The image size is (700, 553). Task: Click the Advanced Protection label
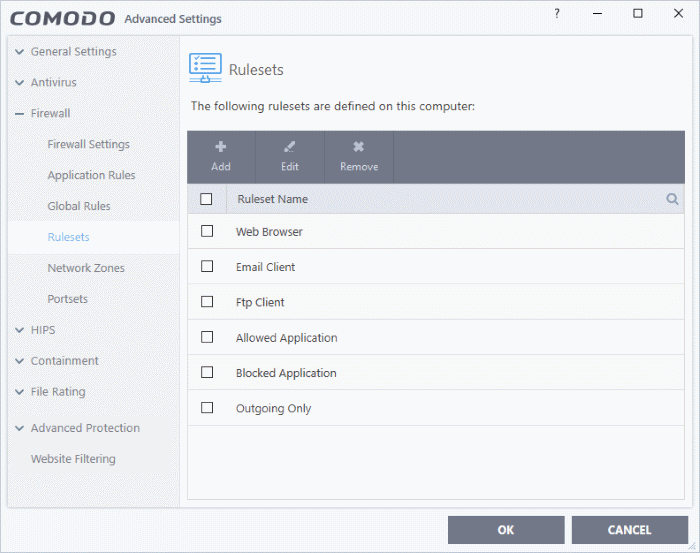(x=85, y=428)
